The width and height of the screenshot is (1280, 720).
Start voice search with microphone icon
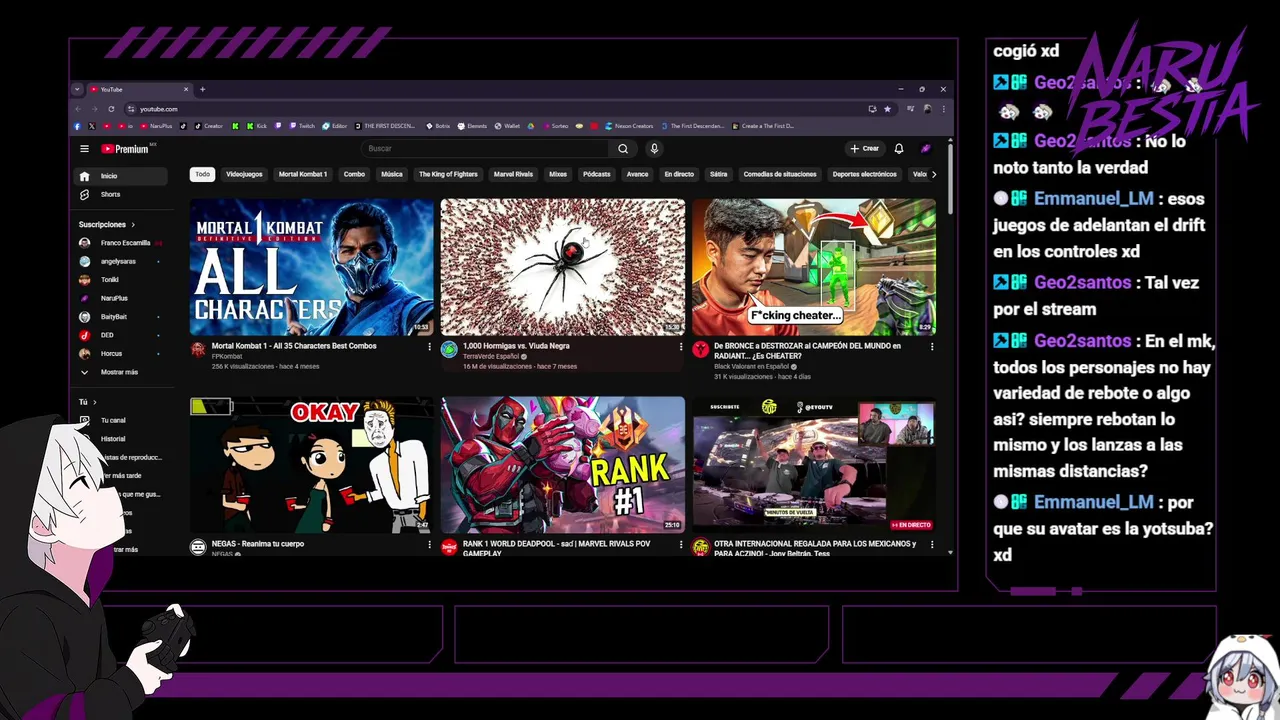pos(654,149)
